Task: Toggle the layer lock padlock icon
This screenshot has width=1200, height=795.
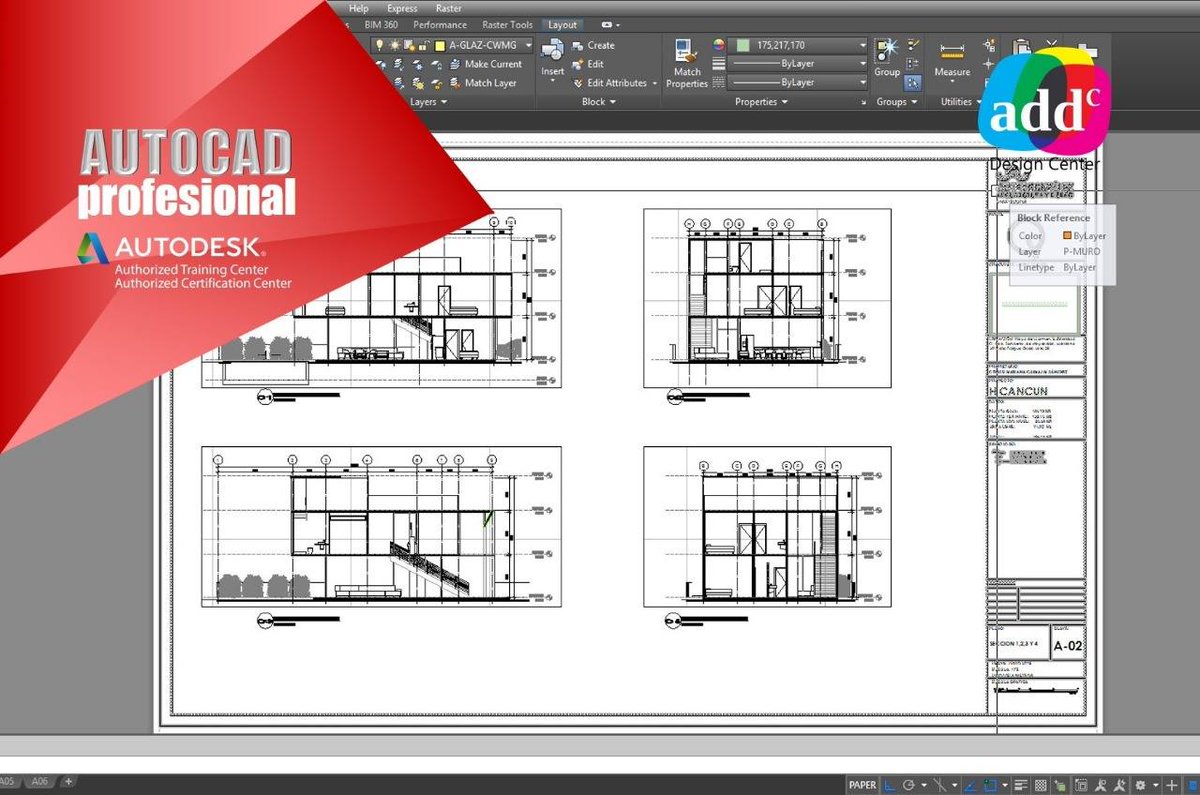Action: point(423,45)
